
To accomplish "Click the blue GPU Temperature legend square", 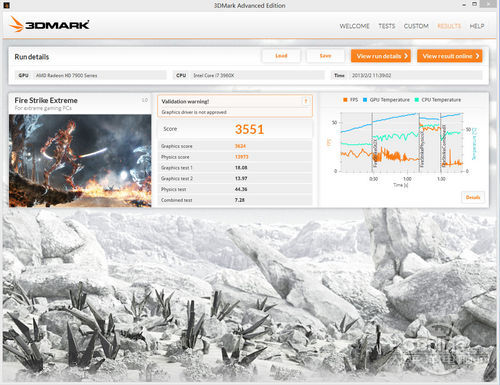I will 365,100.
